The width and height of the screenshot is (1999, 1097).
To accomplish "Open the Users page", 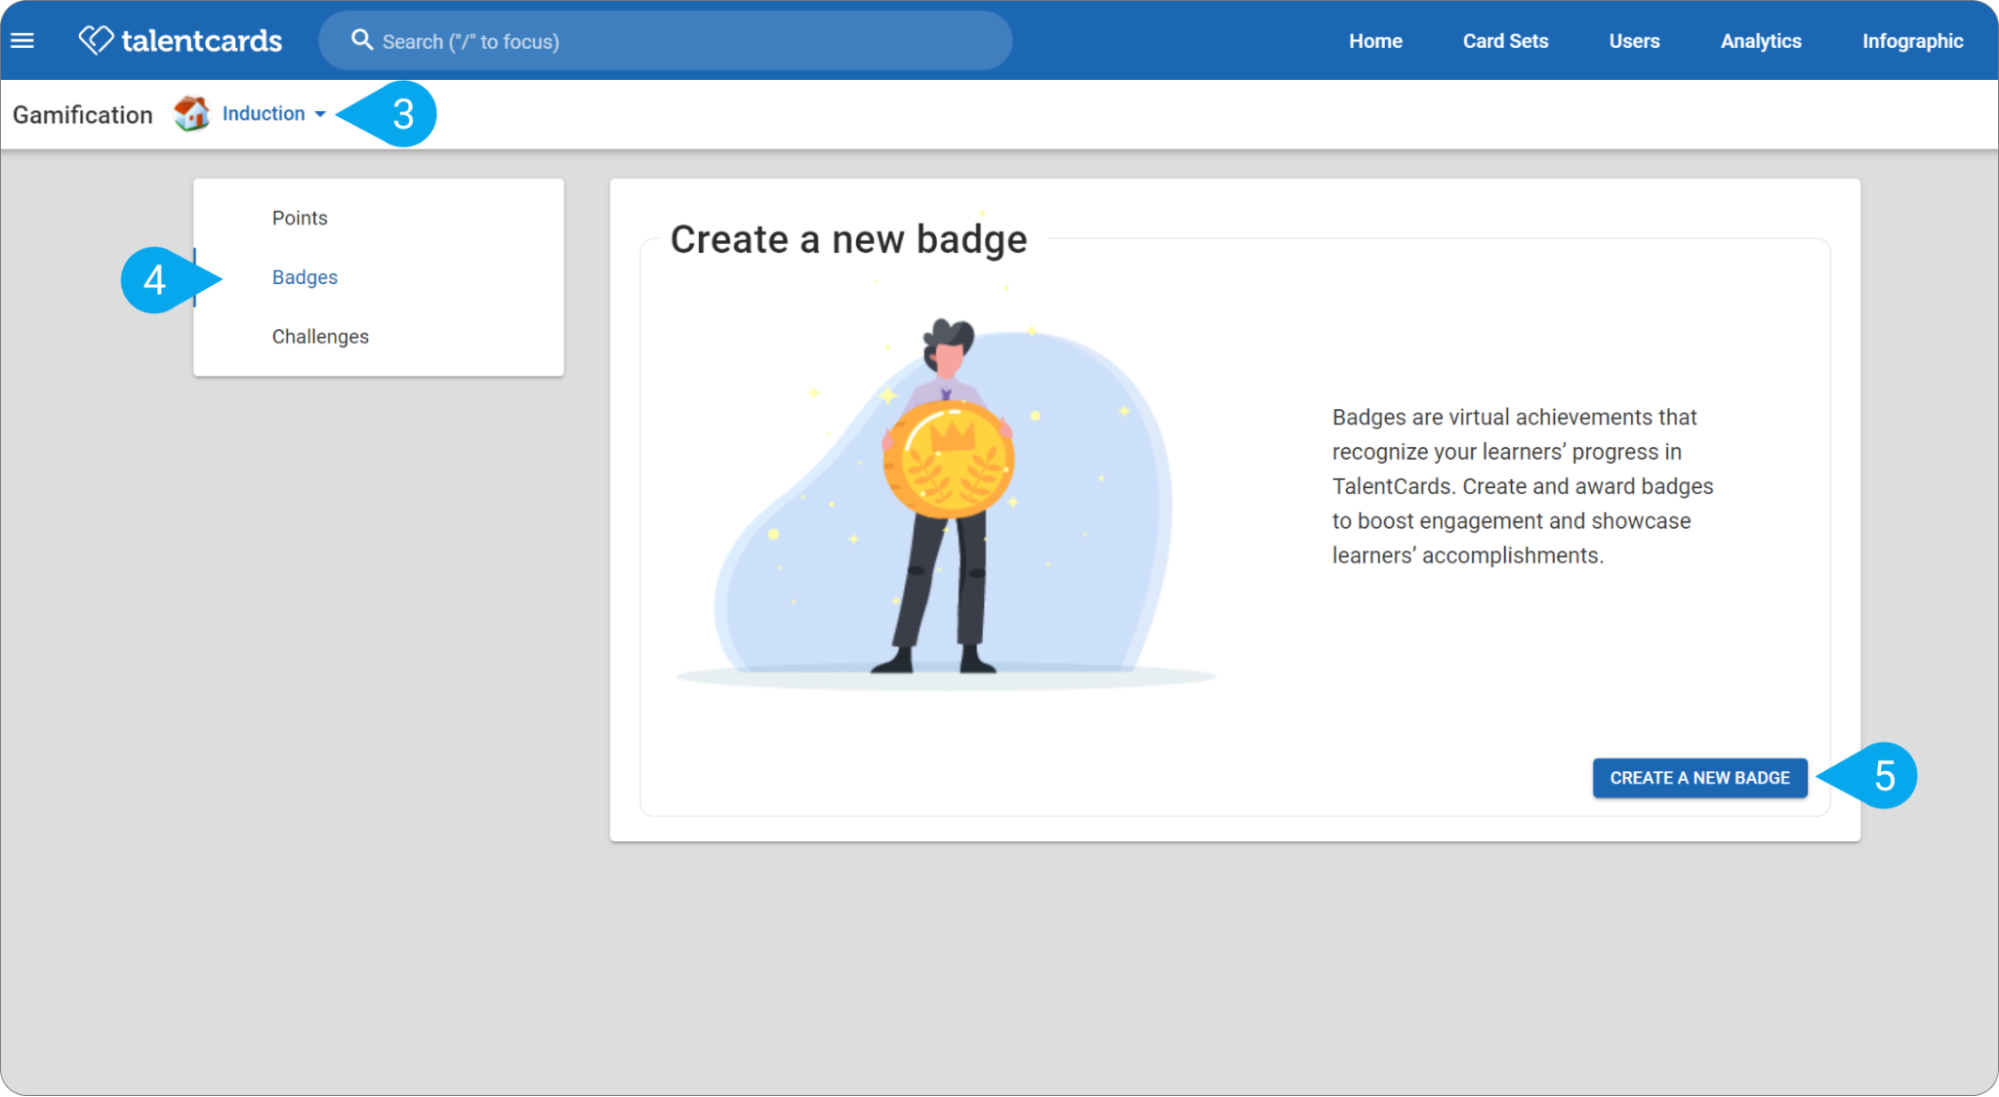I will (1634, 41).
